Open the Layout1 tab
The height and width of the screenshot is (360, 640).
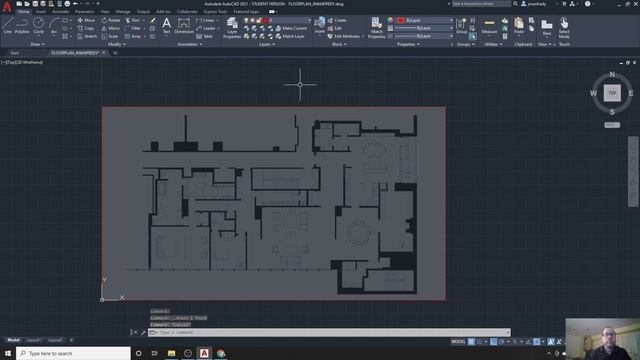(33, 340)
